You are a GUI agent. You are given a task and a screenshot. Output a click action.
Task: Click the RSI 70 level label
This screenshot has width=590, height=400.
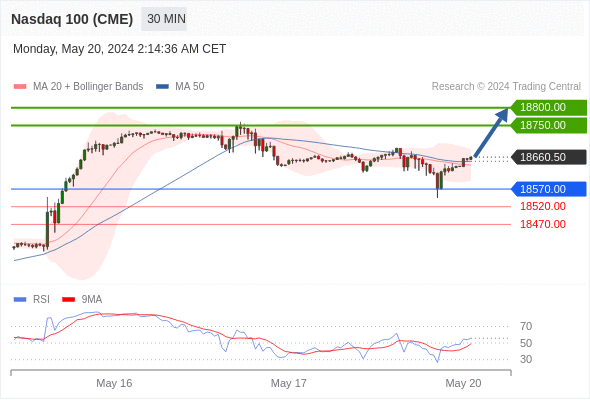click(x=526, y=326)
